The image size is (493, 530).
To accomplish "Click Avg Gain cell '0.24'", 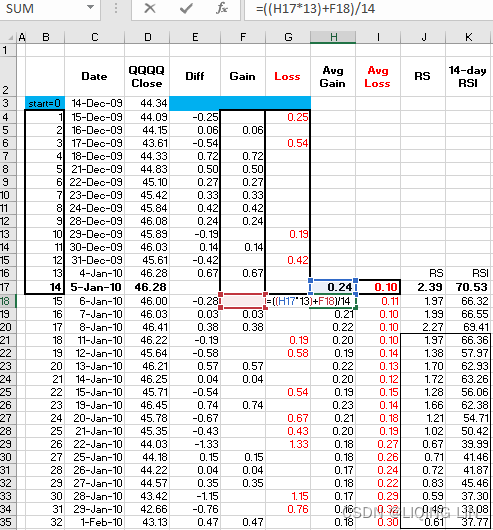I will tap(333, 287).
